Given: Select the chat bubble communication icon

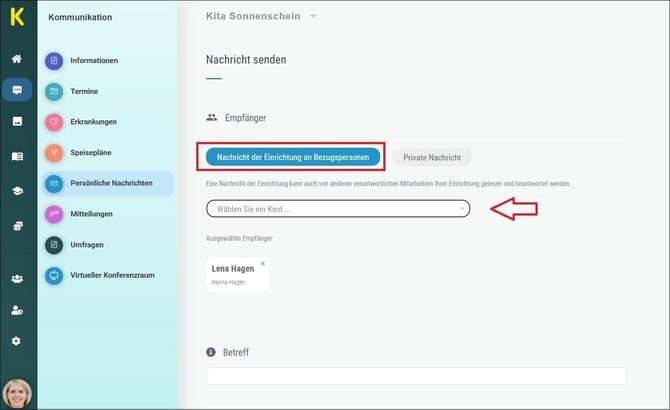Looking at the screenshot, I should 17,90.
